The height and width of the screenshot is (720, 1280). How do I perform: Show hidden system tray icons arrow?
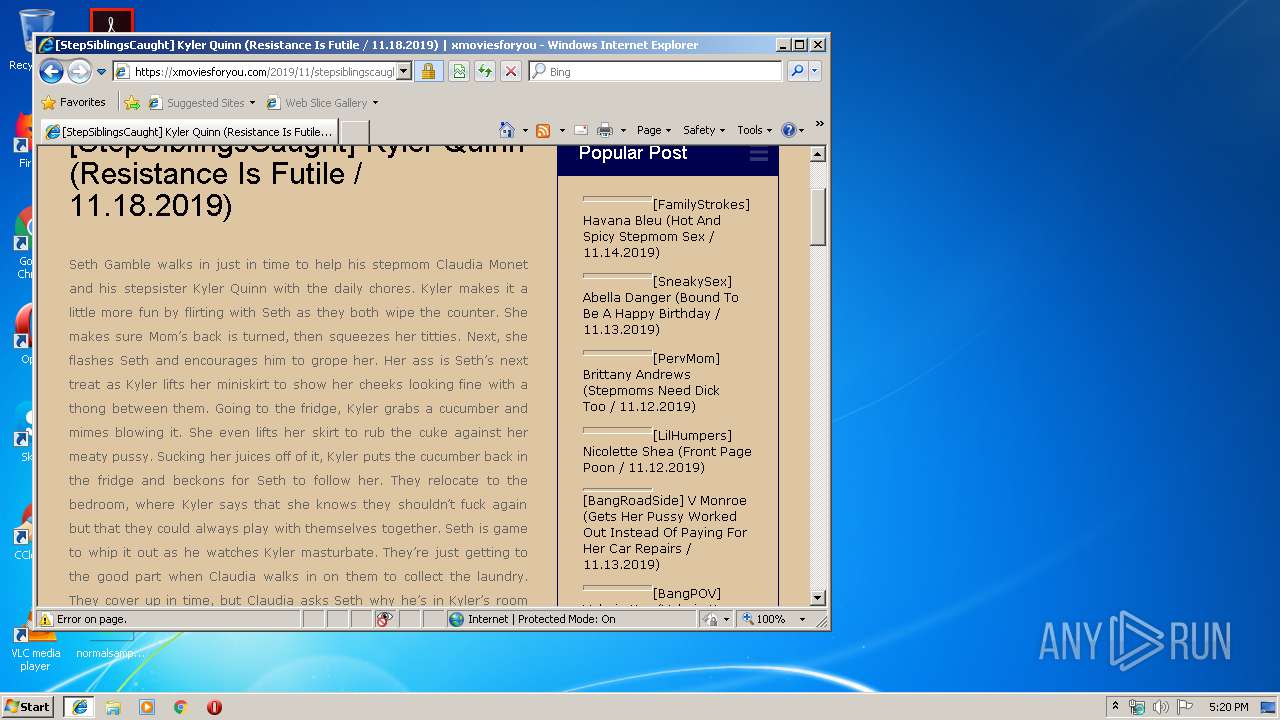pos(1116,706)
